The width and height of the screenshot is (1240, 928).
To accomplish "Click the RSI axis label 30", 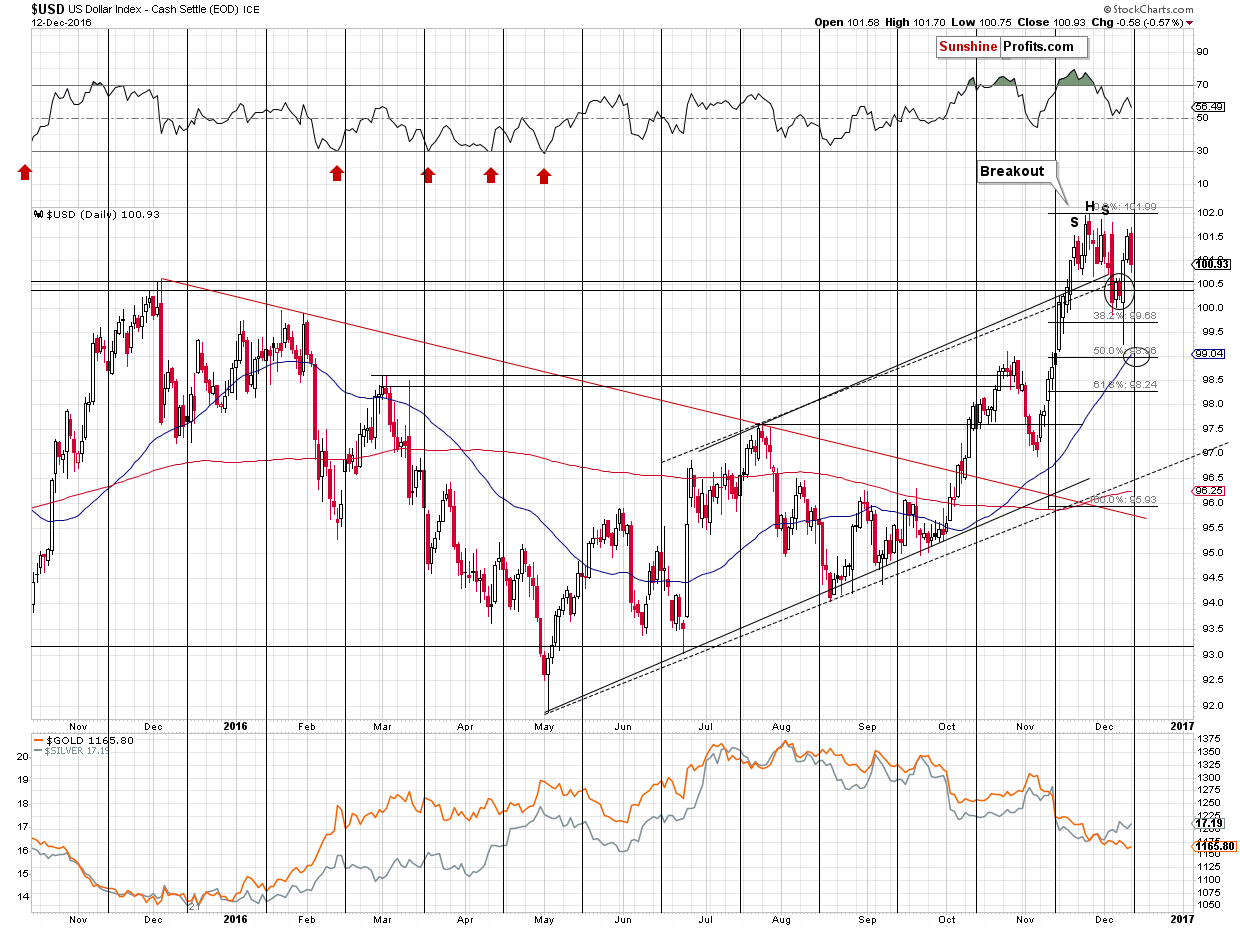I will coord(1201,151).
